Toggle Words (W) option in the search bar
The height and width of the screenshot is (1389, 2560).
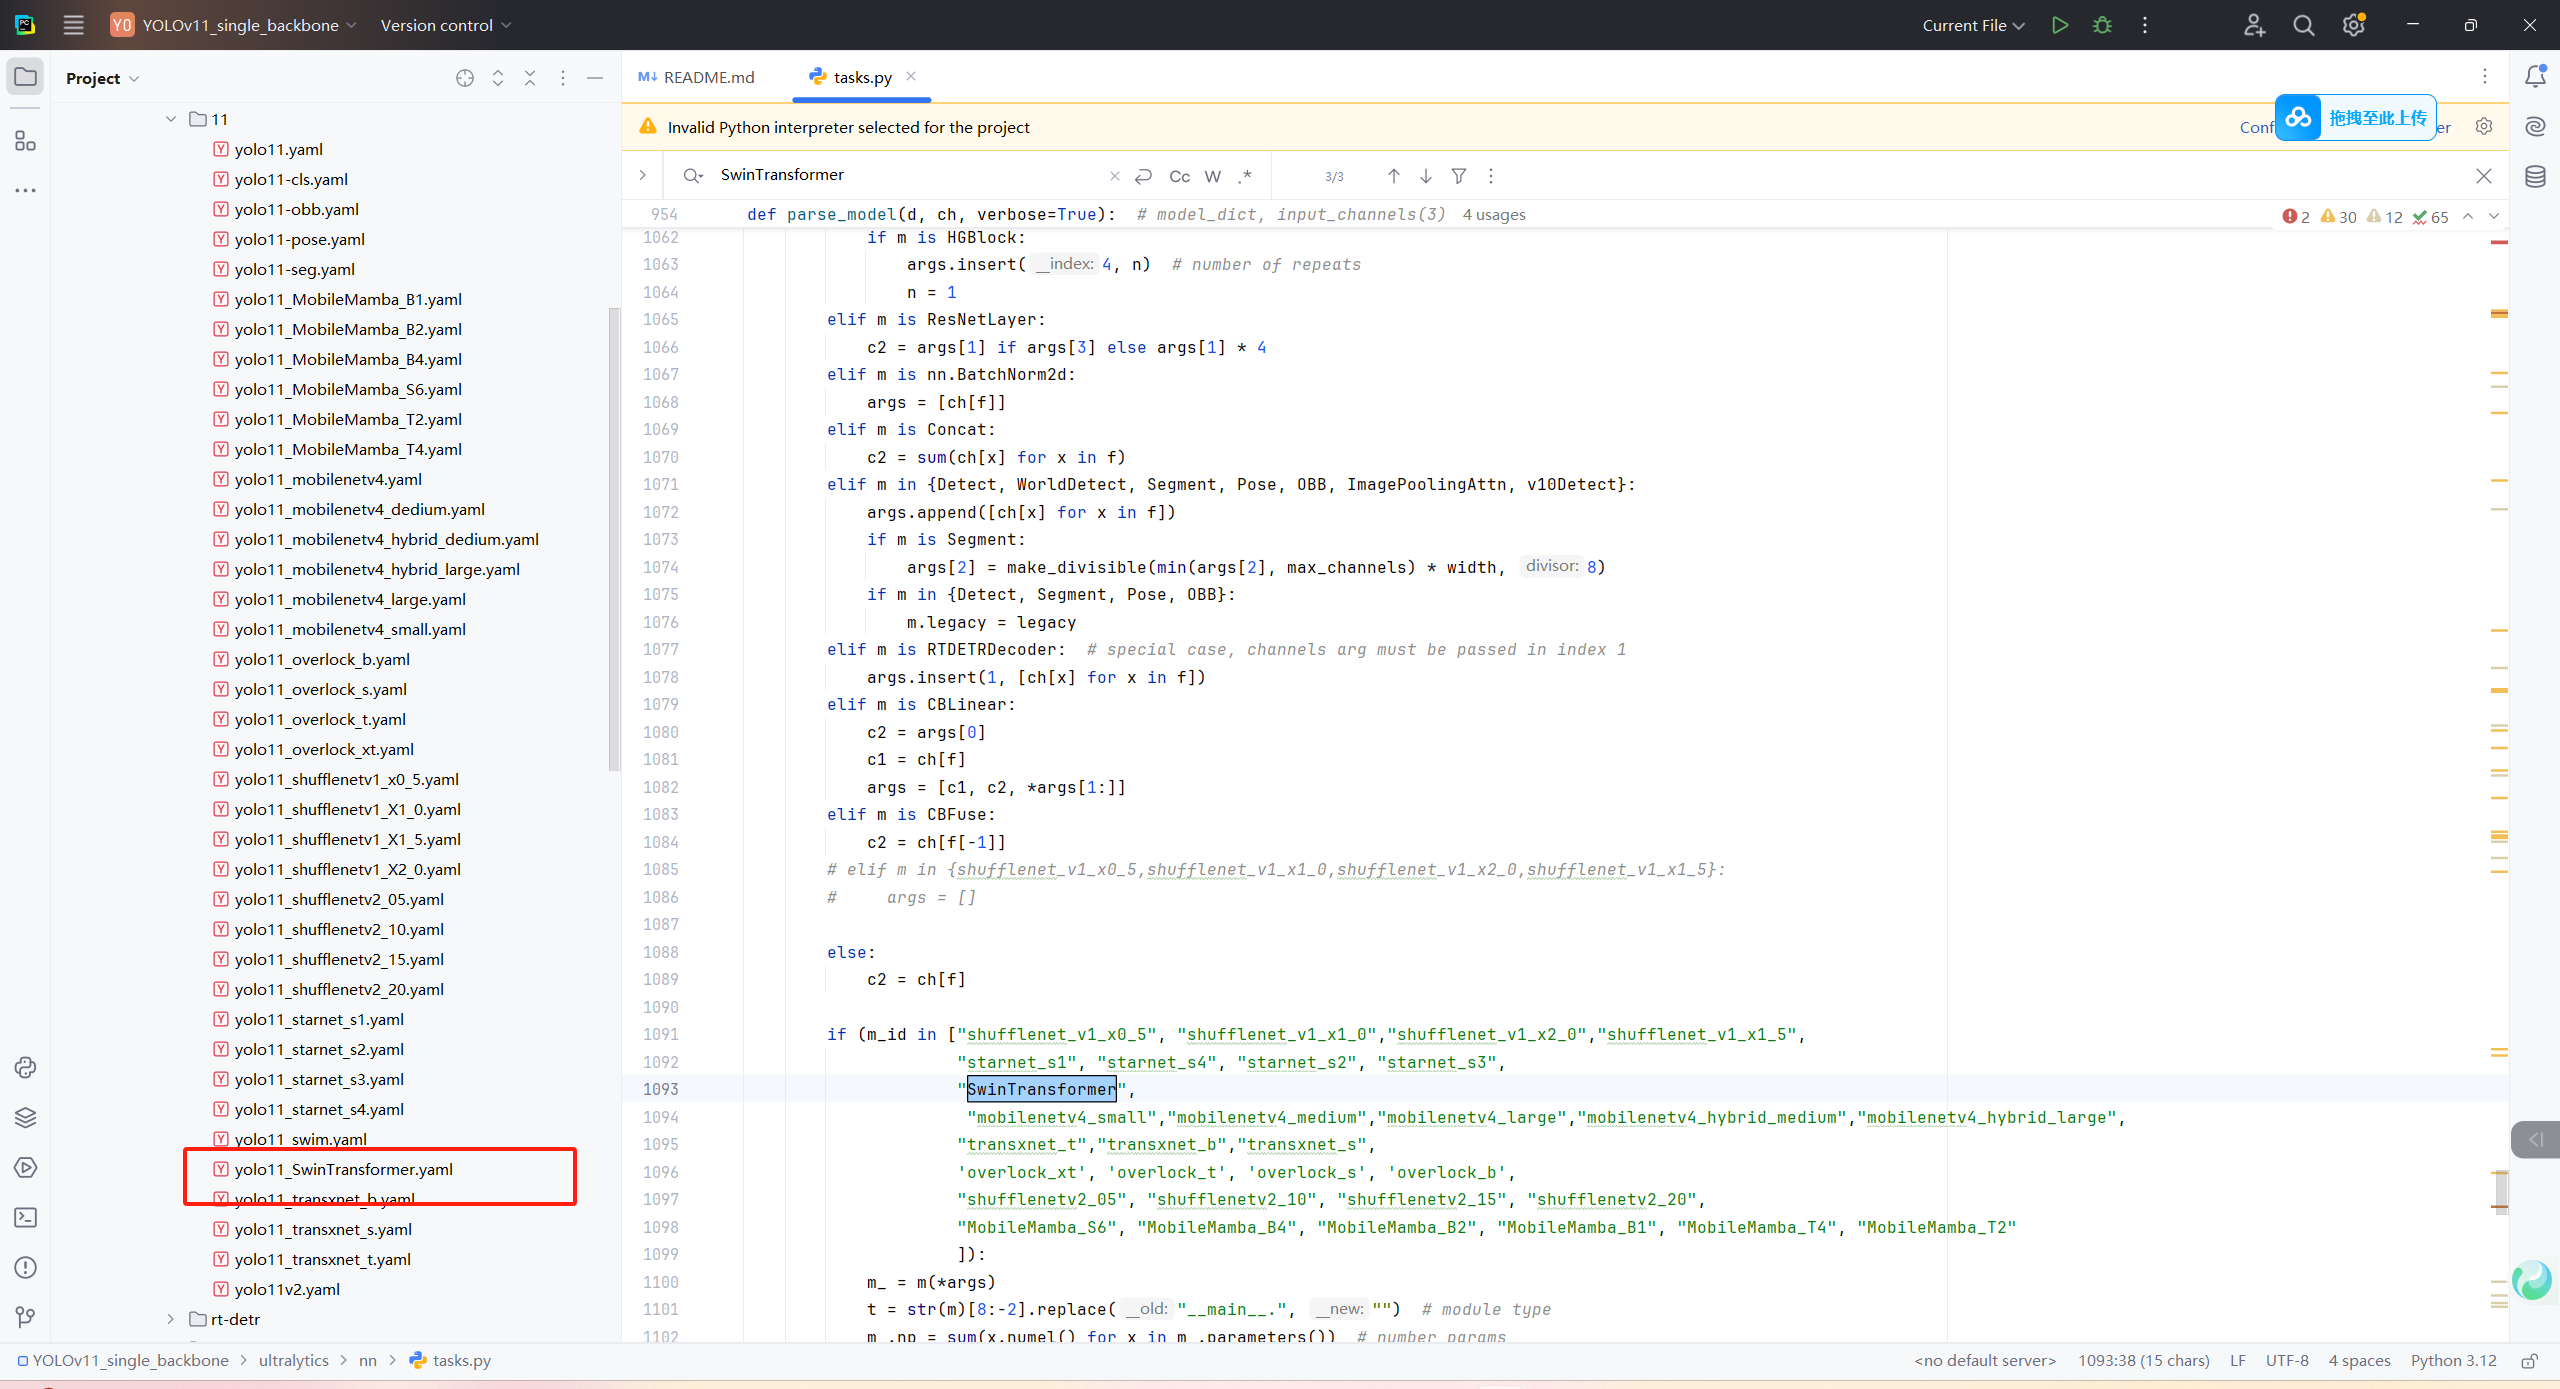[x=1213, y=176]
